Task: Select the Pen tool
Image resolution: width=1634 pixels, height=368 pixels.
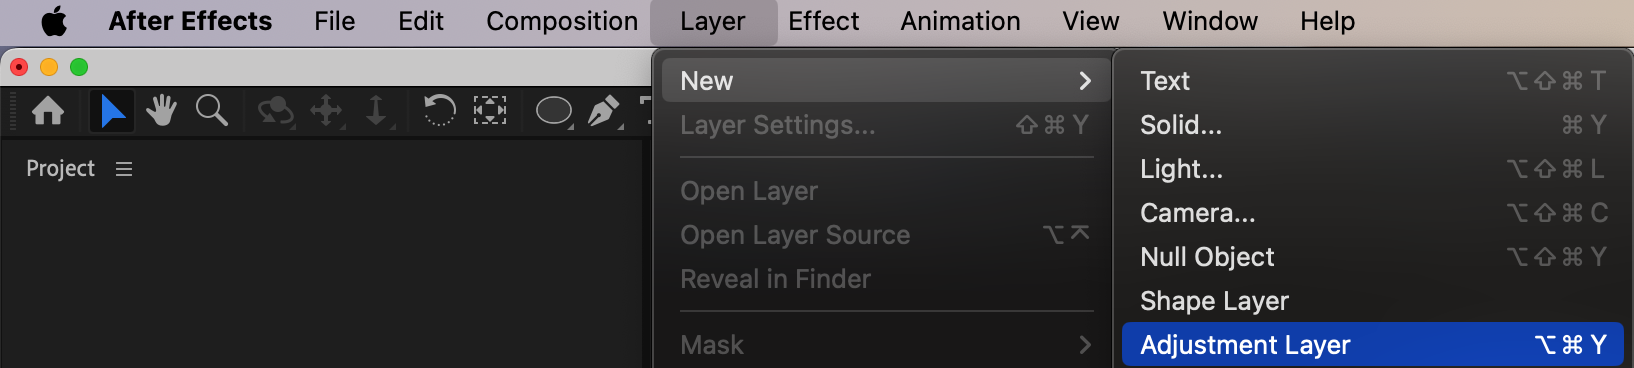Action: pos(604,110)
